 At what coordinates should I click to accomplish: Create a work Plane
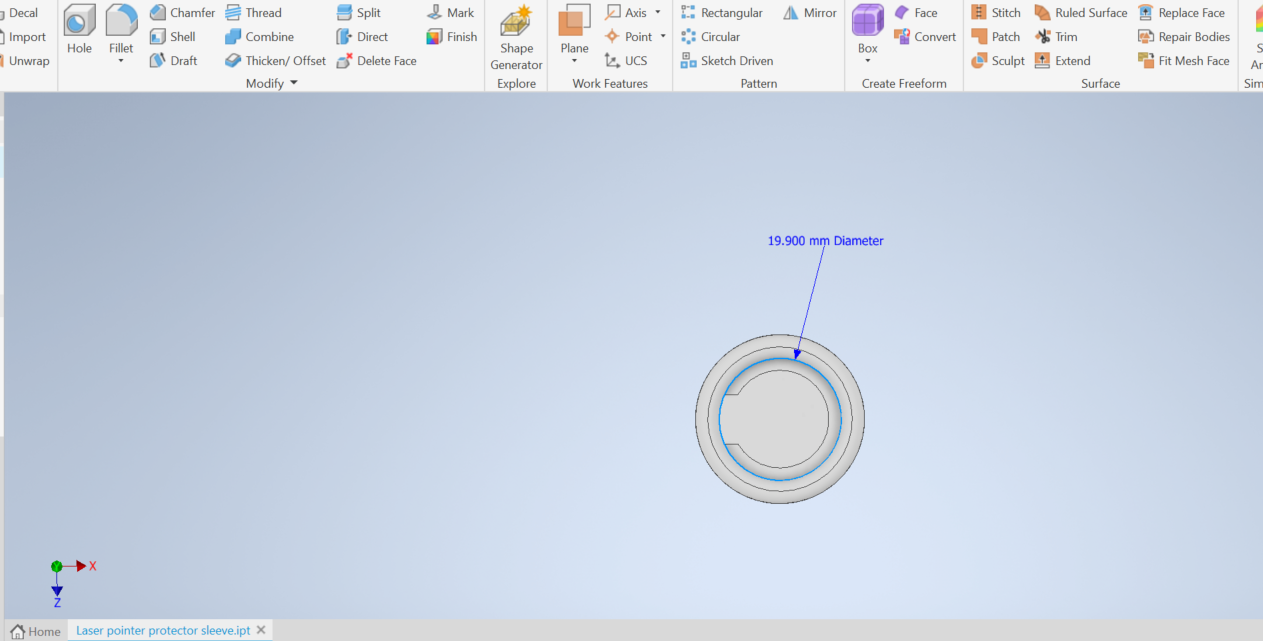[575, 27]
